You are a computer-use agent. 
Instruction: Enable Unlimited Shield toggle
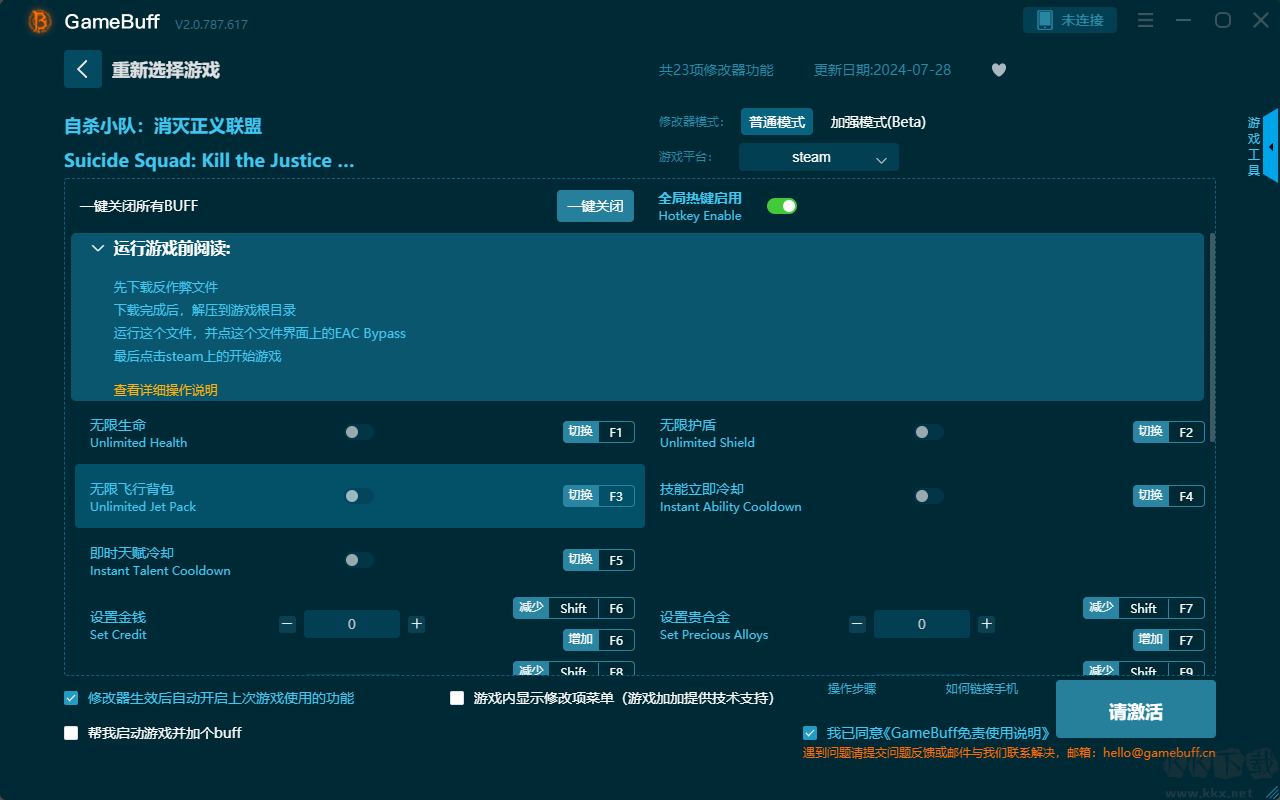[x=929, y=432]
